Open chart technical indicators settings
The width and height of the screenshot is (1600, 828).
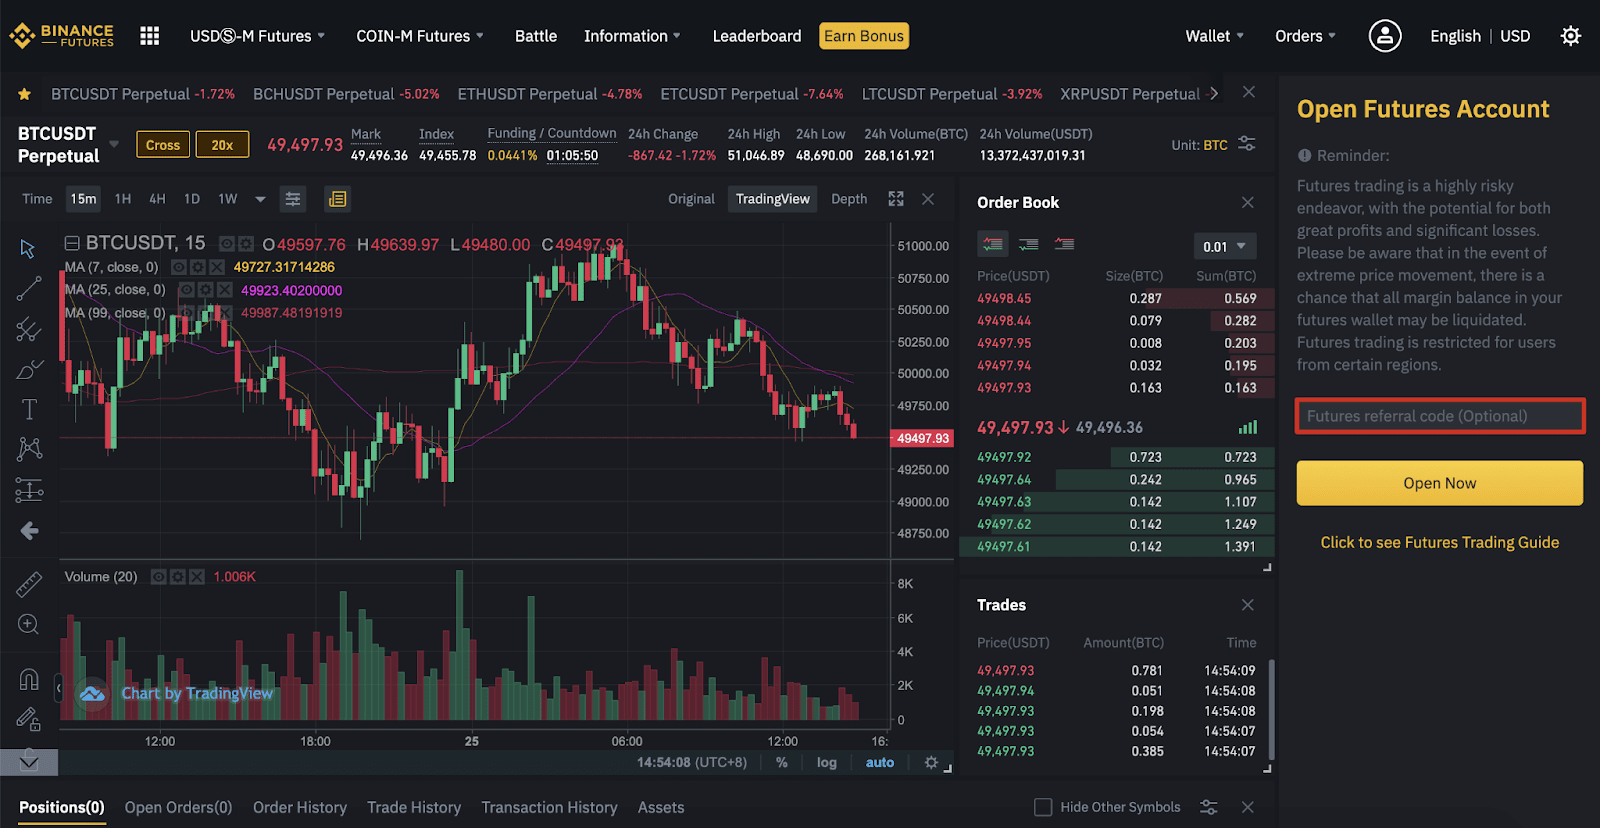pyautogui.click(x=293, y=199)
